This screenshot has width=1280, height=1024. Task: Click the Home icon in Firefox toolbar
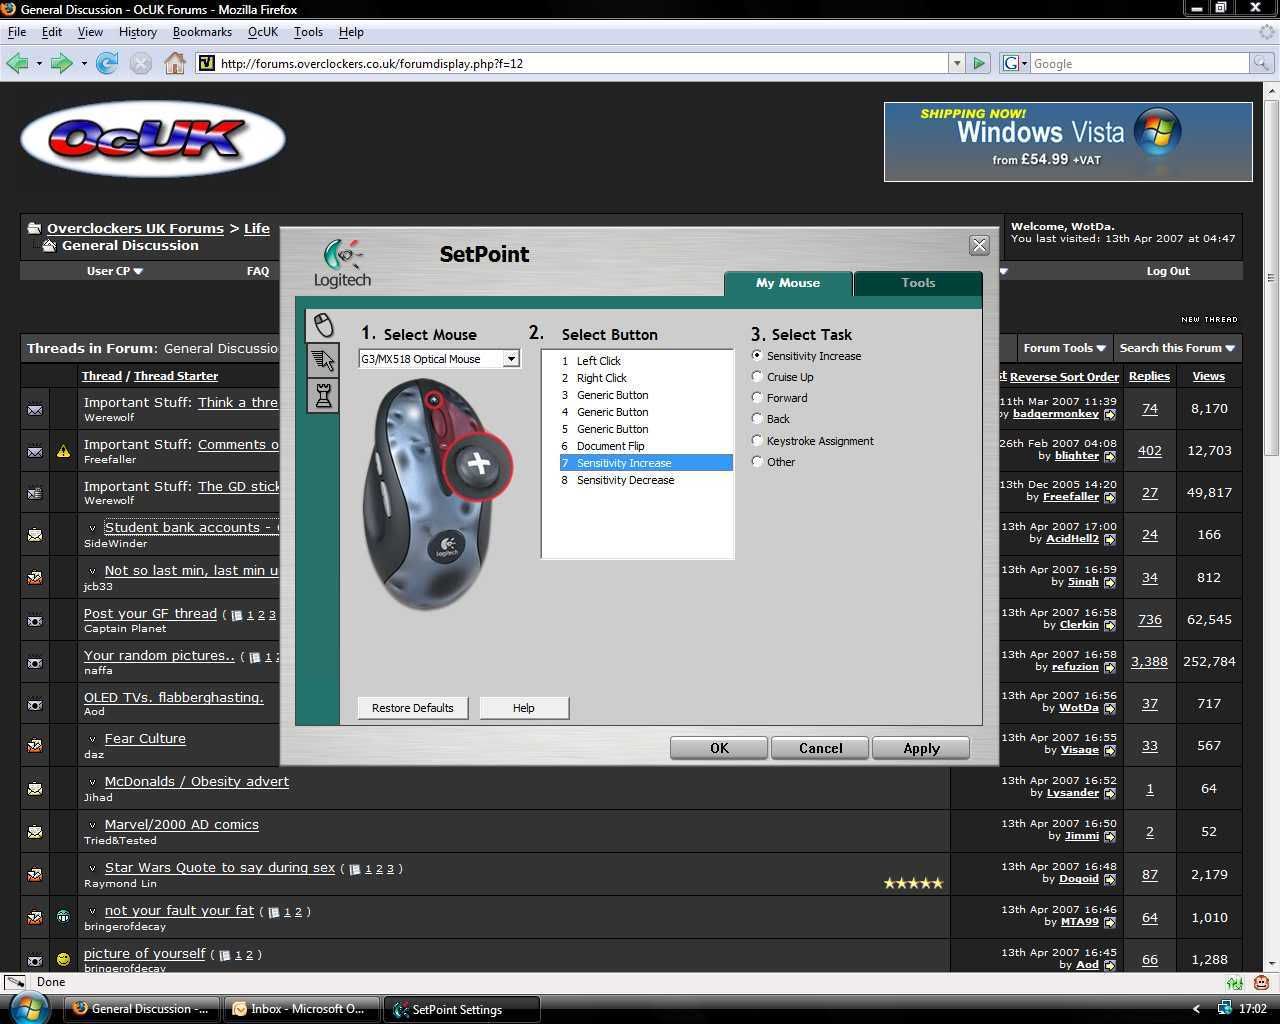coord(175,63)
